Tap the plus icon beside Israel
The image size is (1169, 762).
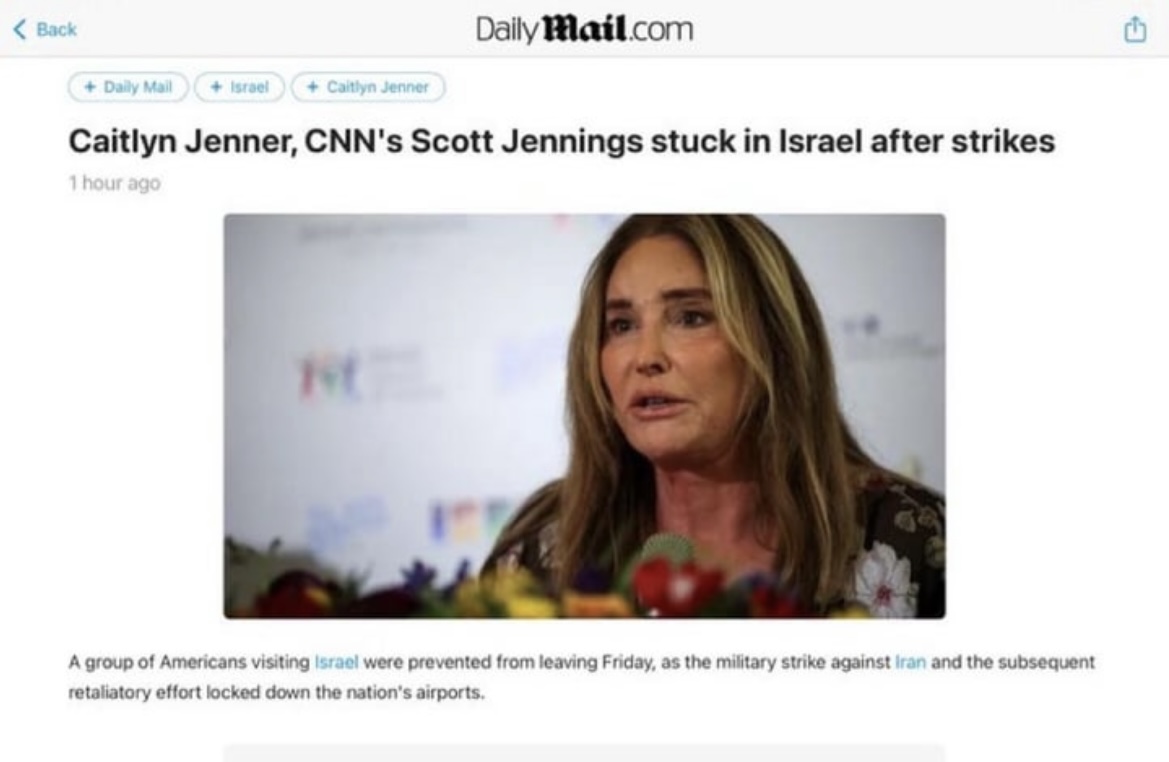tap(216, 87)
